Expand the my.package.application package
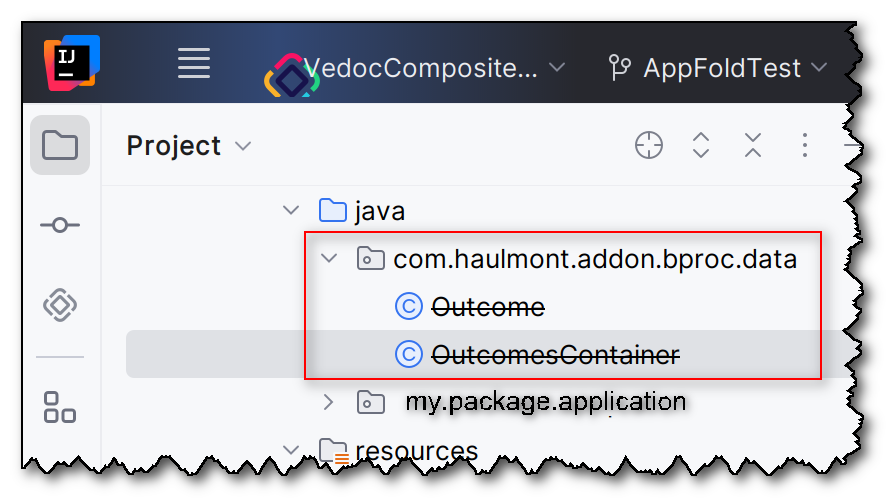Image resolution: width=891 pixels, height=503 pixels. pyautogui.click(x=328, y=402)
